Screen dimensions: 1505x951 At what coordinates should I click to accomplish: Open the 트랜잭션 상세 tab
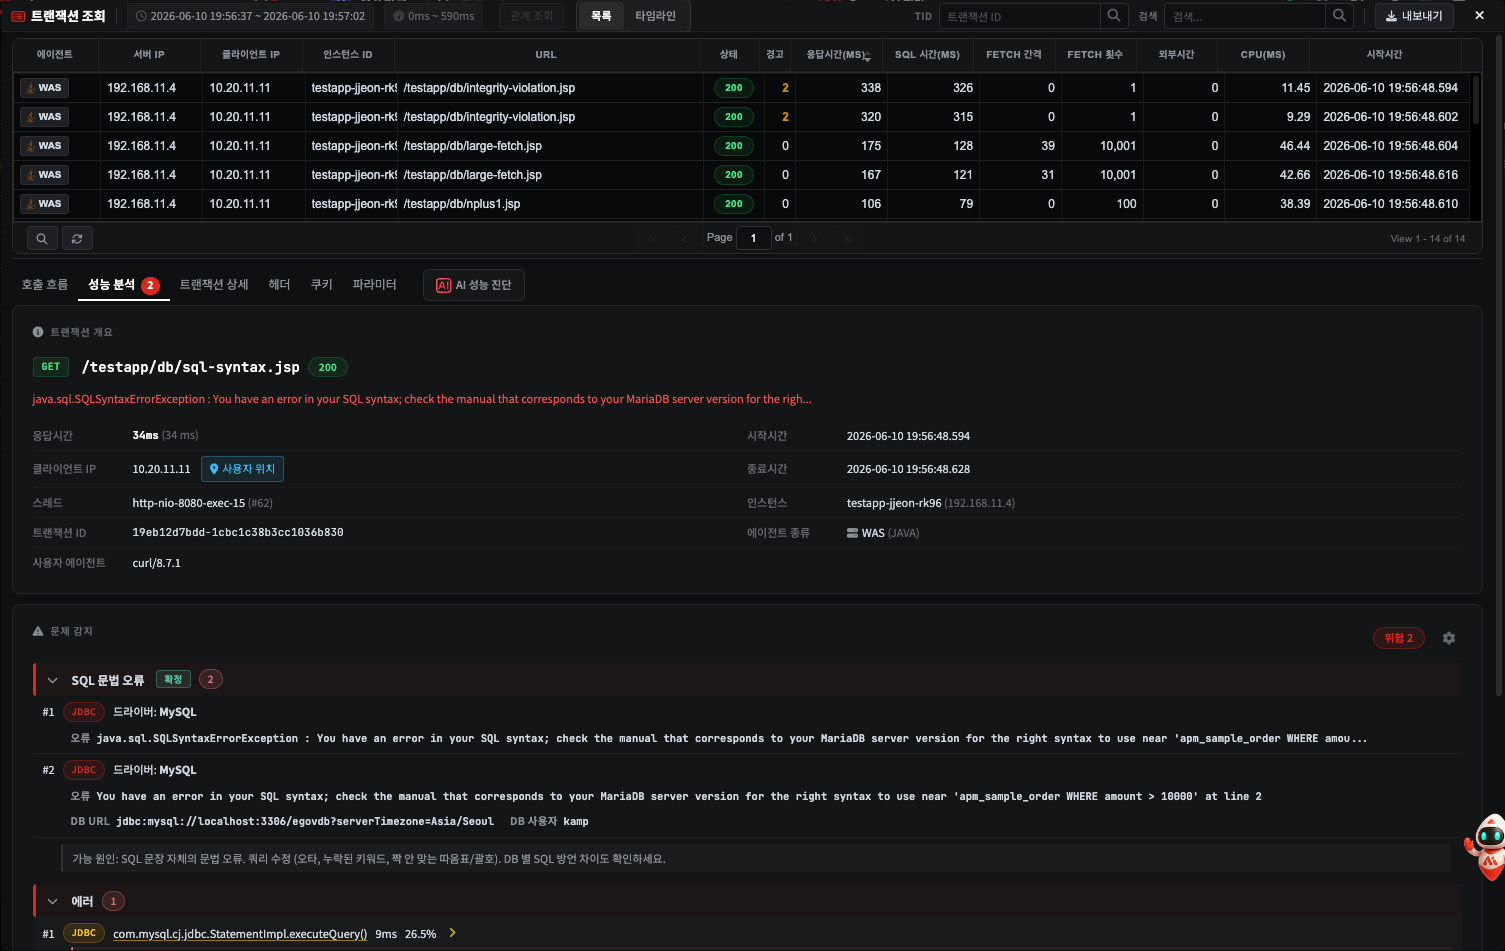(214, 285)
